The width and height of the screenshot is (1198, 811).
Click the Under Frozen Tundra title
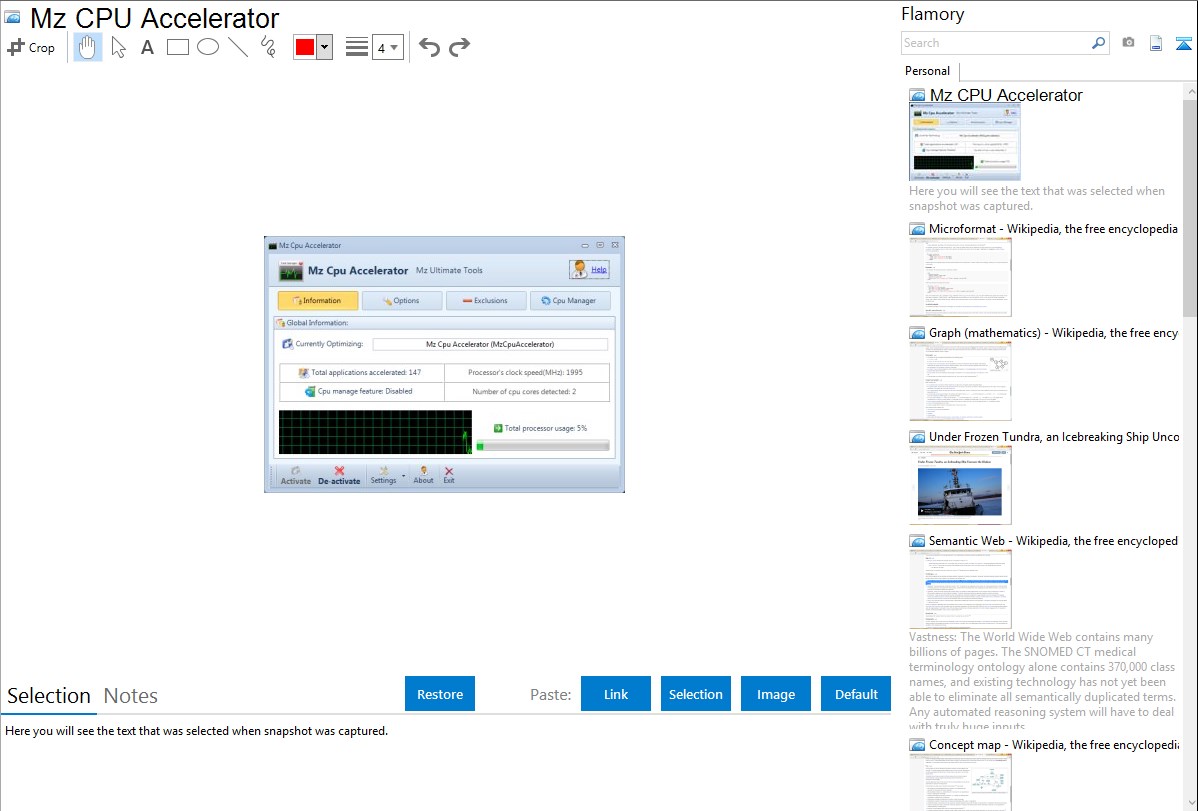(1054, 436)
